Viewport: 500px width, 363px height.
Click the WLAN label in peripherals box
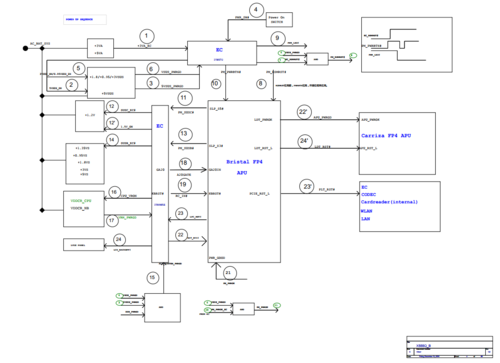366,211
